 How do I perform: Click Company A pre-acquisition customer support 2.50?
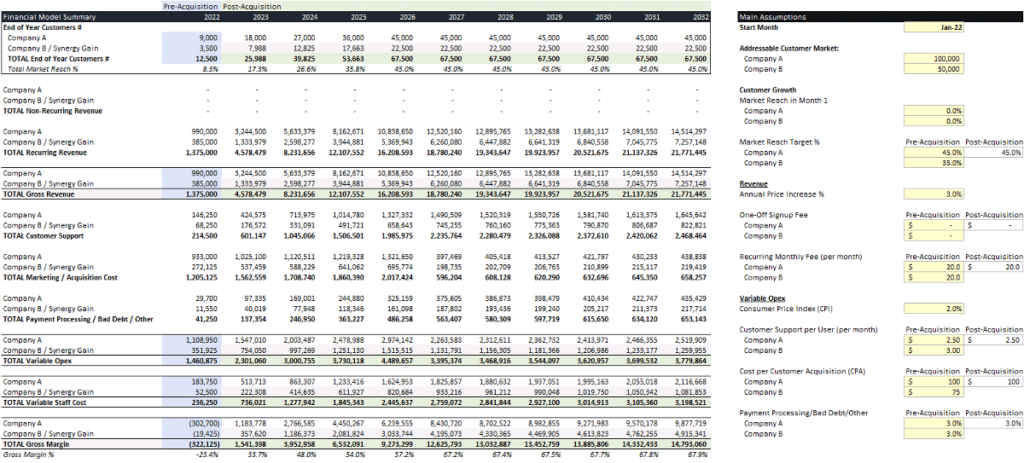pos(935,340)
